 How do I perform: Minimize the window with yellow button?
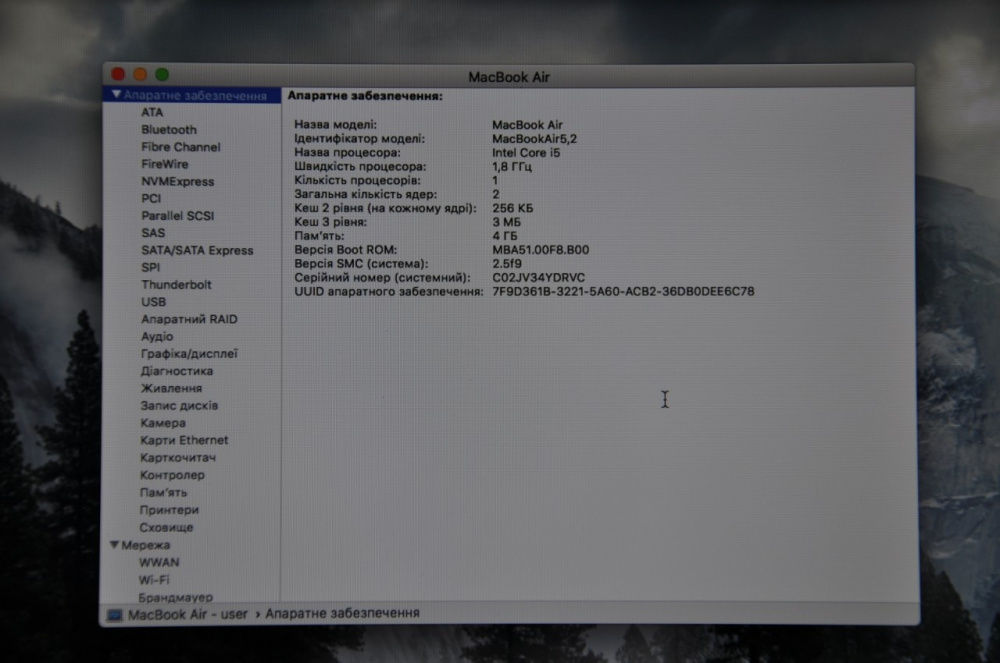140,74
